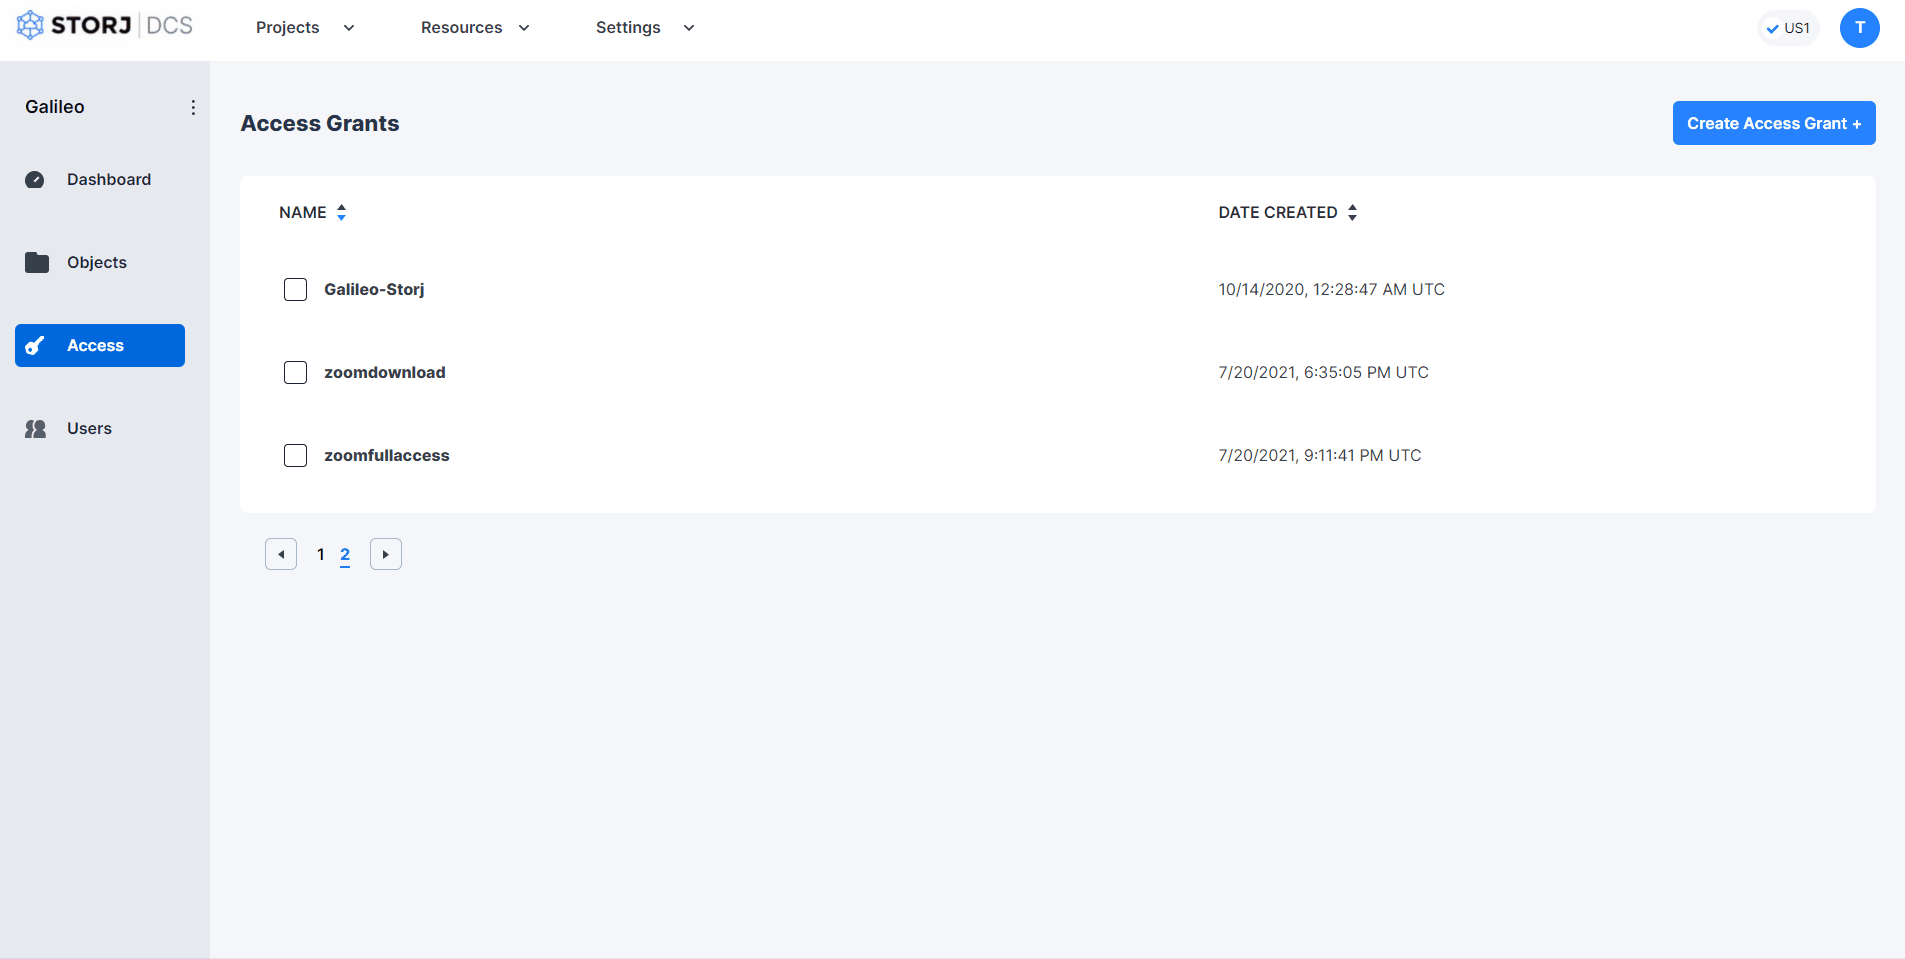Expand the Projects dropdown chevron
Screen dimensions: 1905x959
click(349, 28)
